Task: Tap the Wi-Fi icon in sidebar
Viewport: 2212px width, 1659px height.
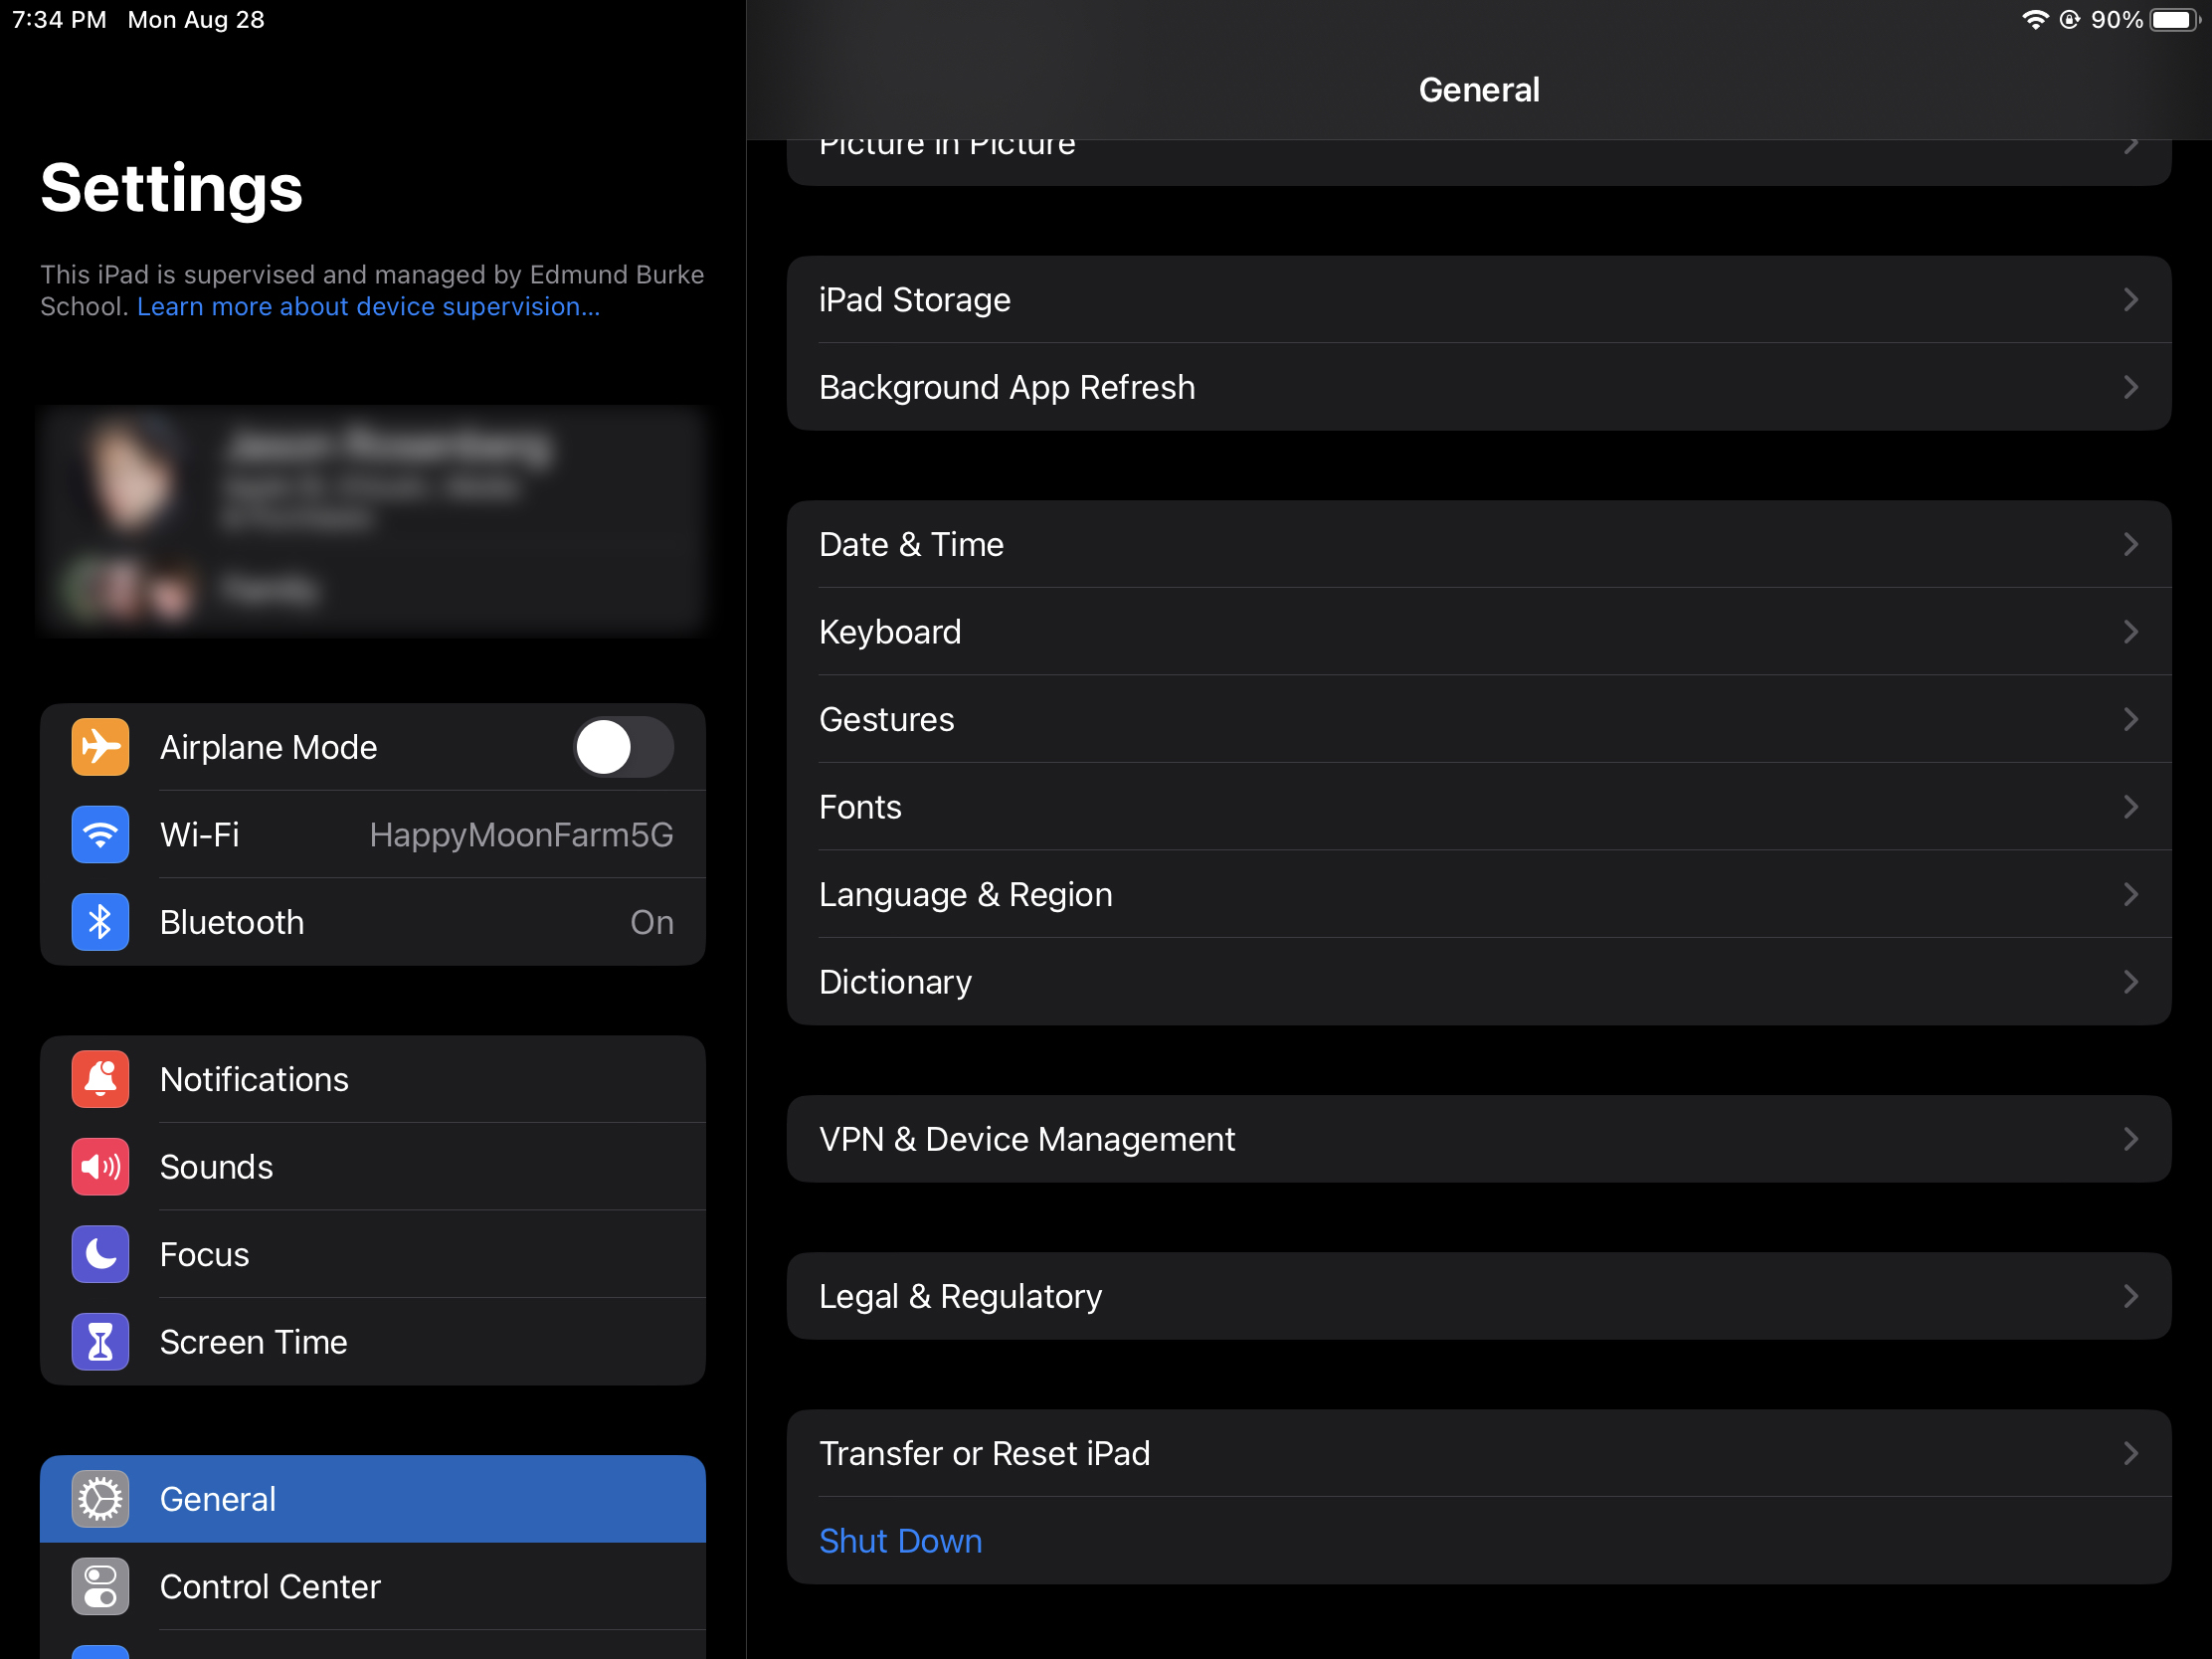Action: tap(100, 834)
